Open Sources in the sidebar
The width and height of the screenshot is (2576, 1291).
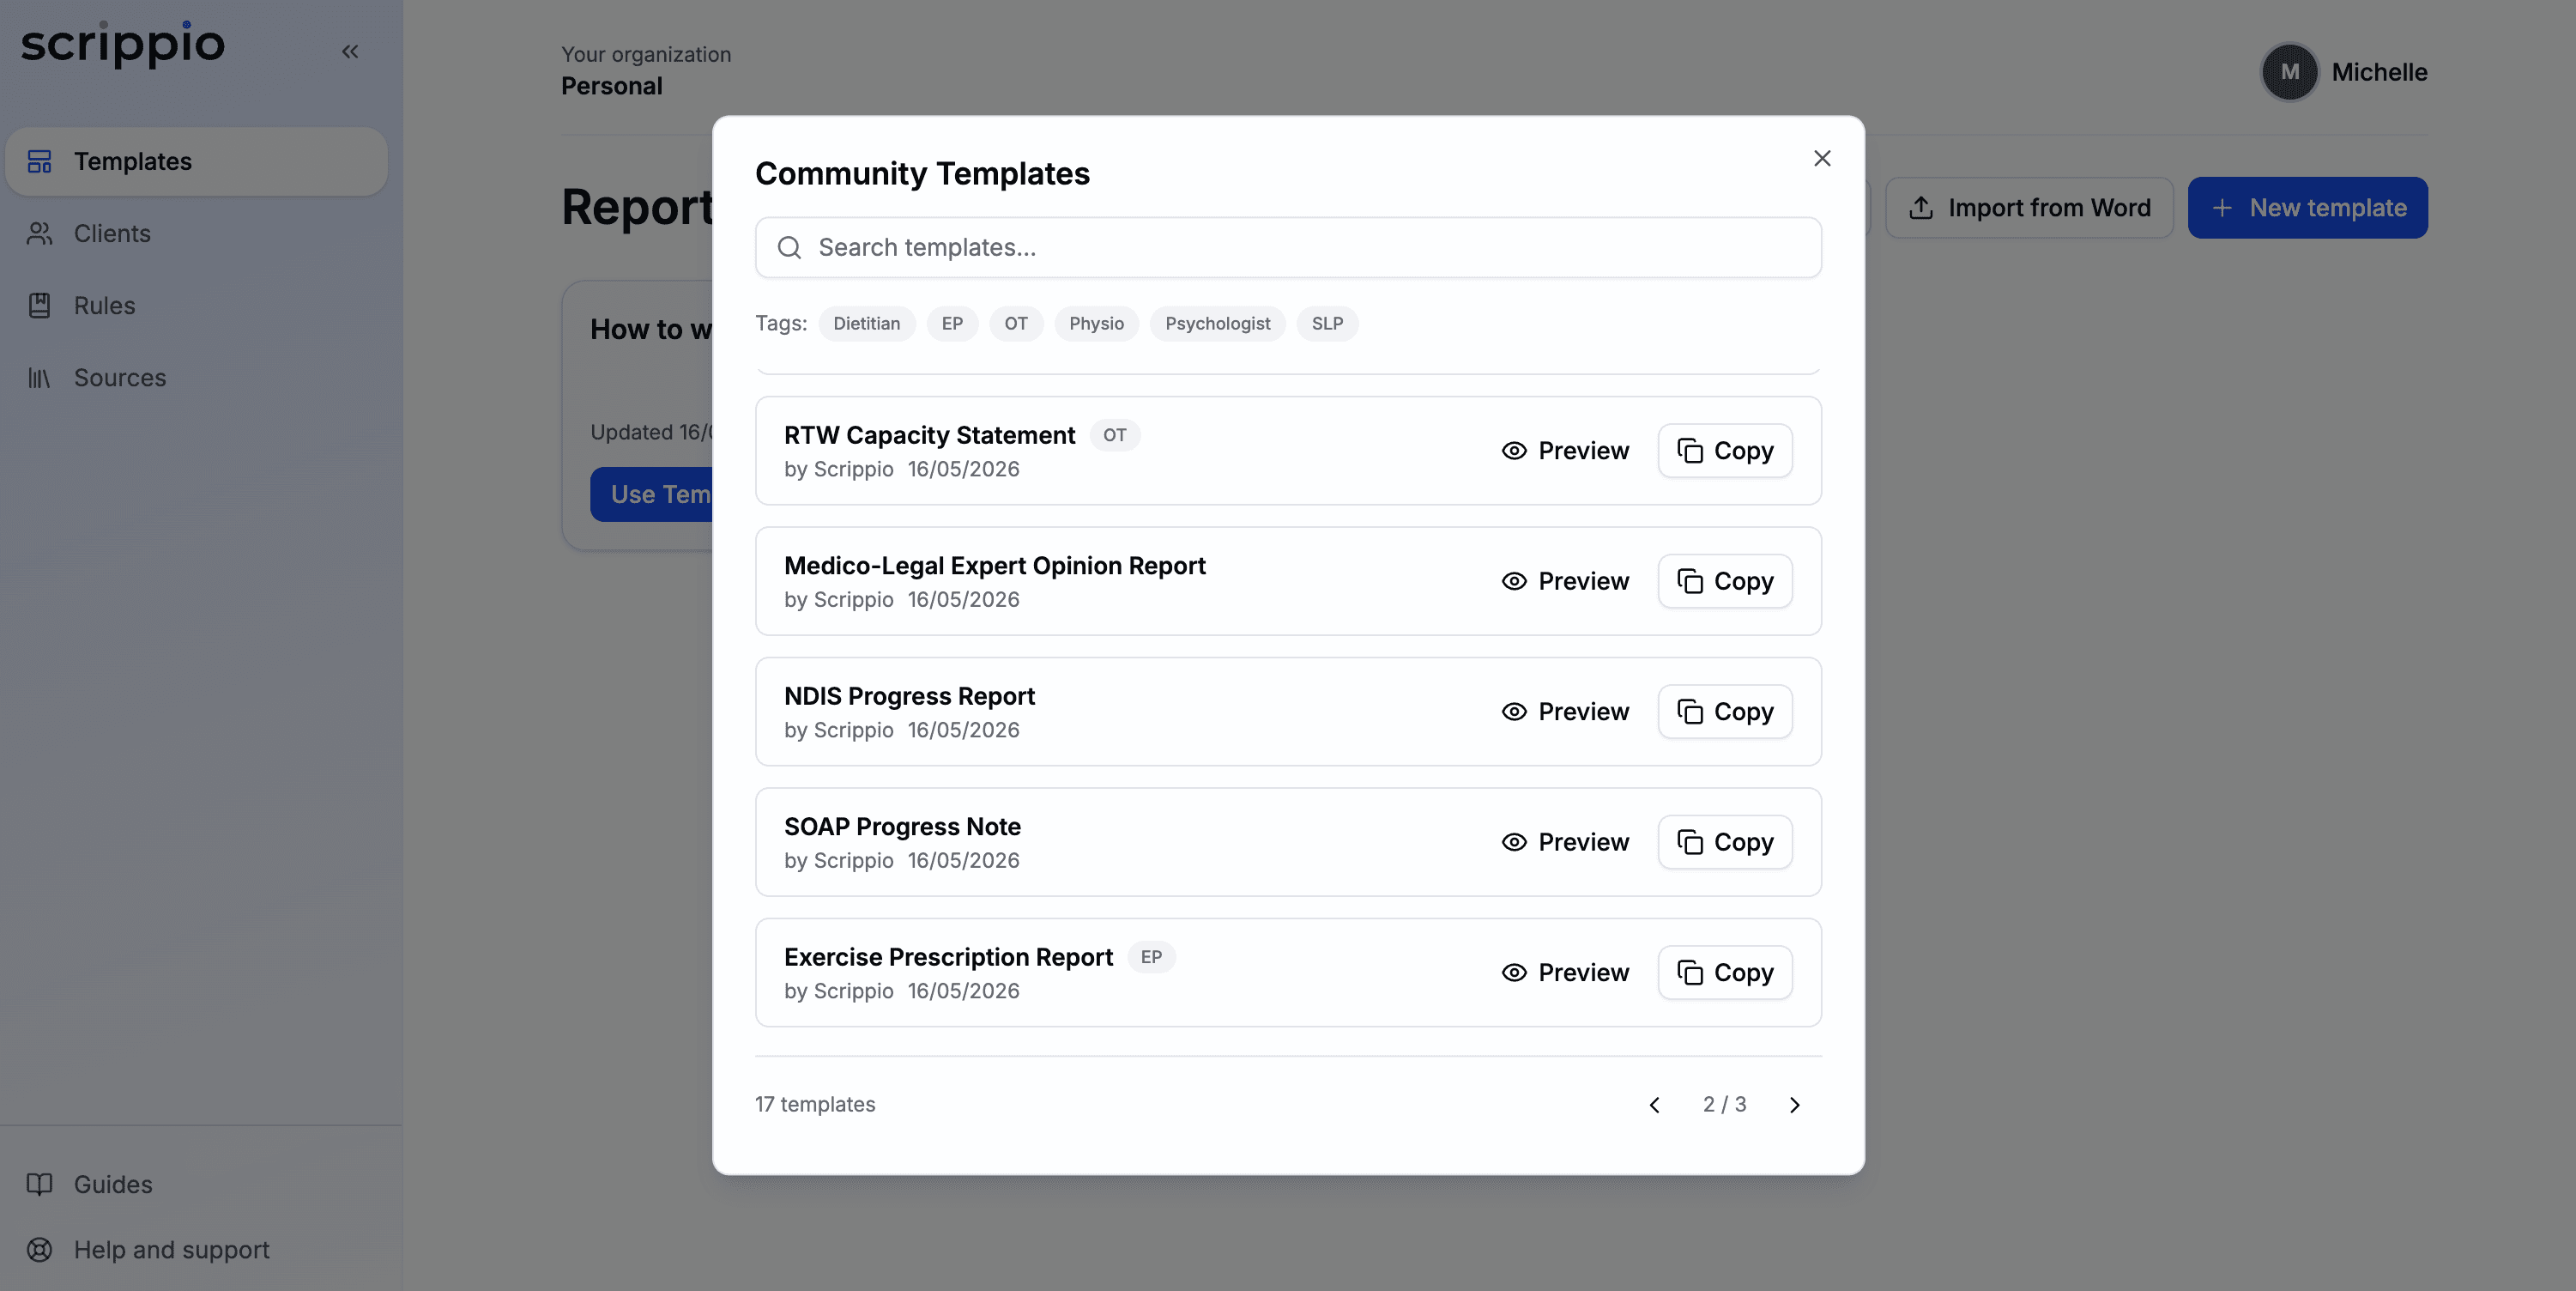(x=196, y=377)
